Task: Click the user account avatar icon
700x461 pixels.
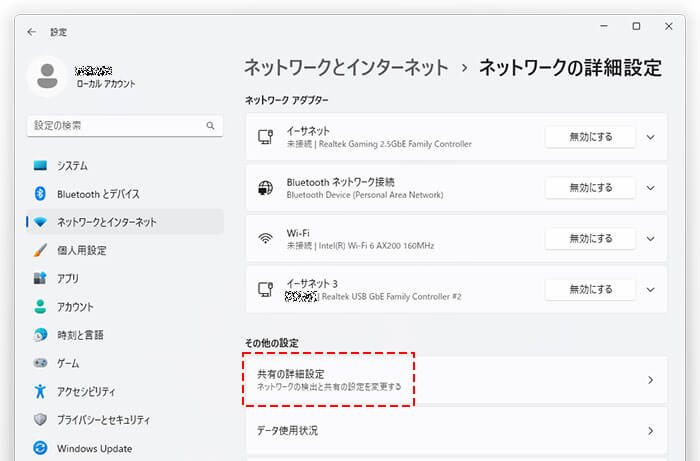Action: (x=47, y=76)
